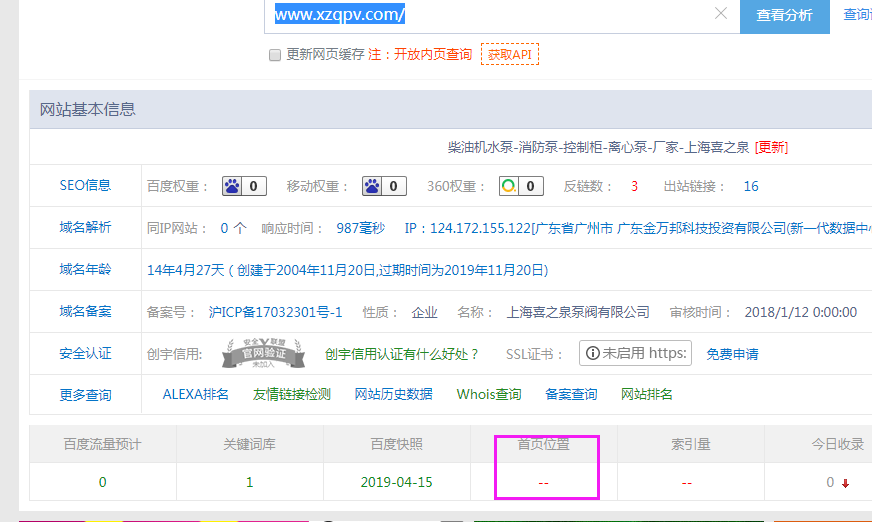Click the IP address 124.172.155.122 link
Screen dimensions: 872x522
tap(480, 228)
